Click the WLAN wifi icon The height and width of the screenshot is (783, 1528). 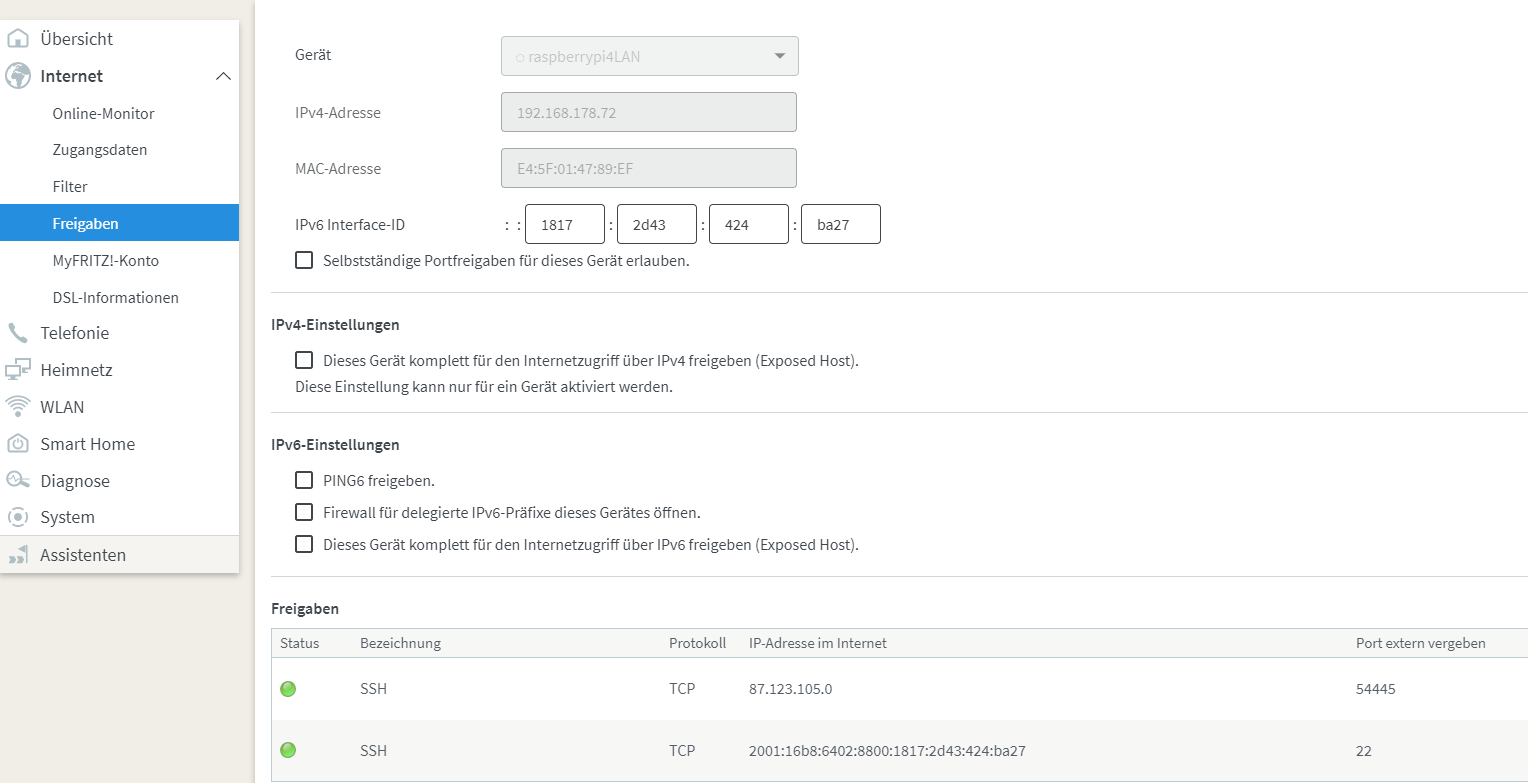click(x=18, y=407)
